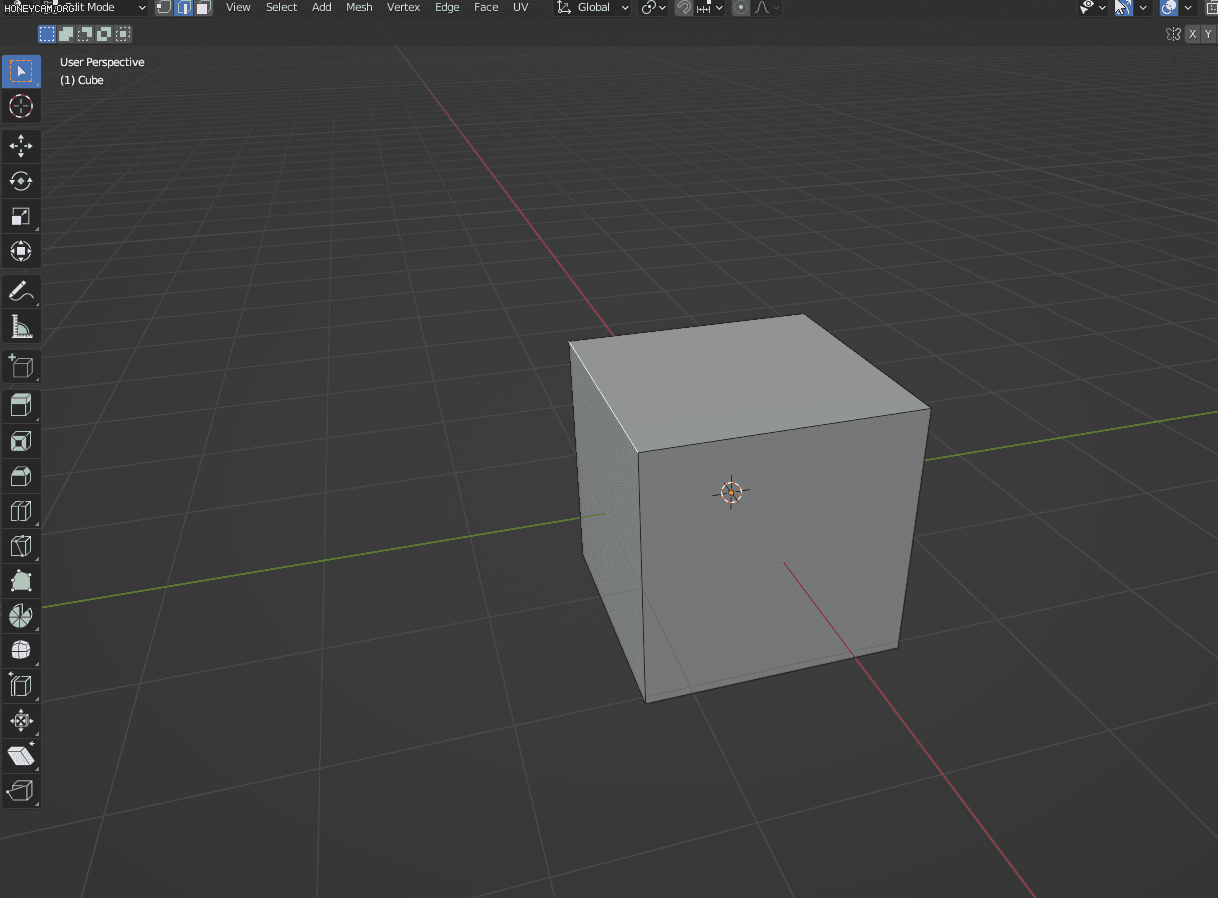Activate the Add Cube tool

click(21, 366)
